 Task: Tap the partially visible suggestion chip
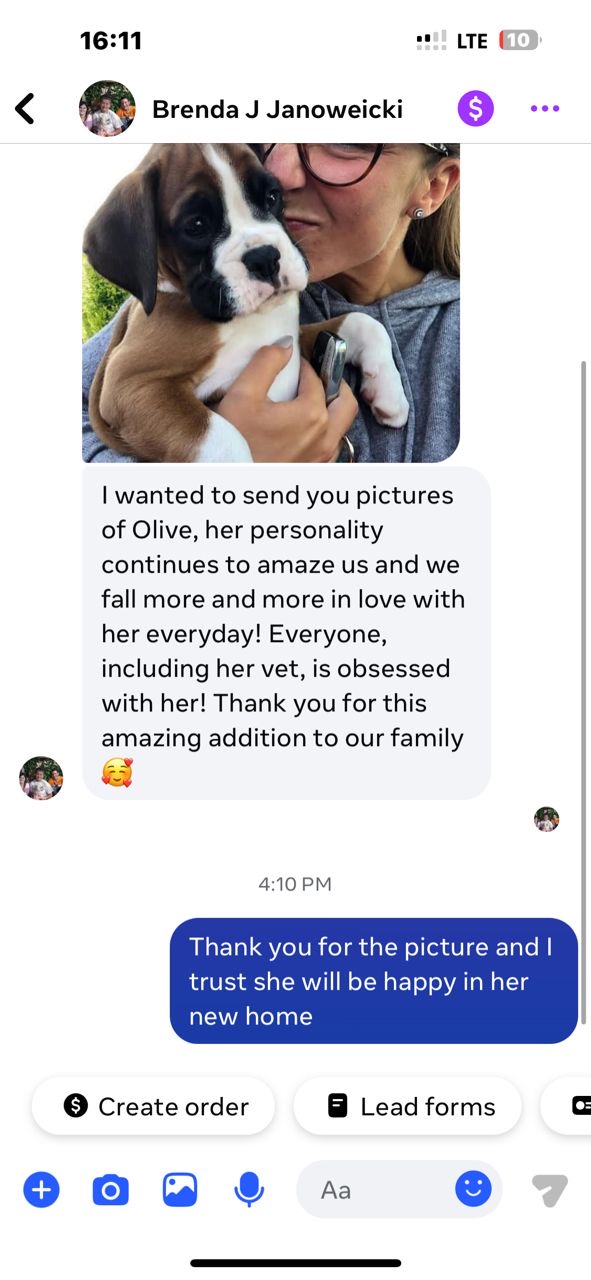tap(567, 1106)
